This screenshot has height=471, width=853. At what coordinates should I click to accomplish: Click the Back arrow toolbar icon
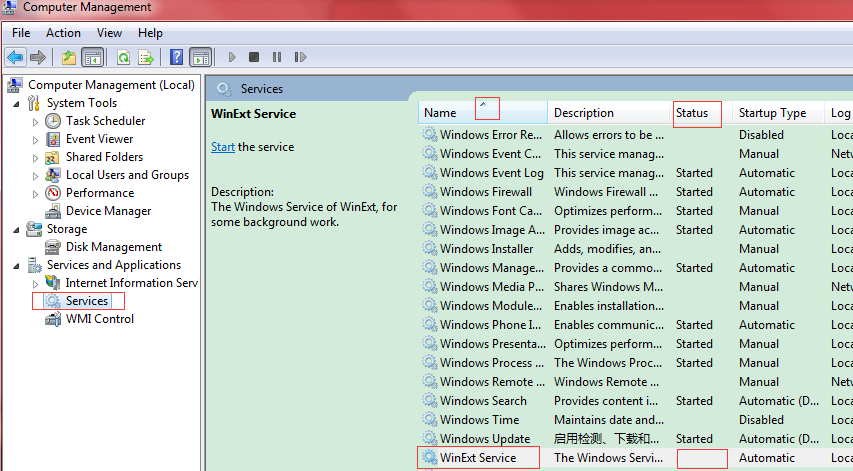tap(15, 57)
